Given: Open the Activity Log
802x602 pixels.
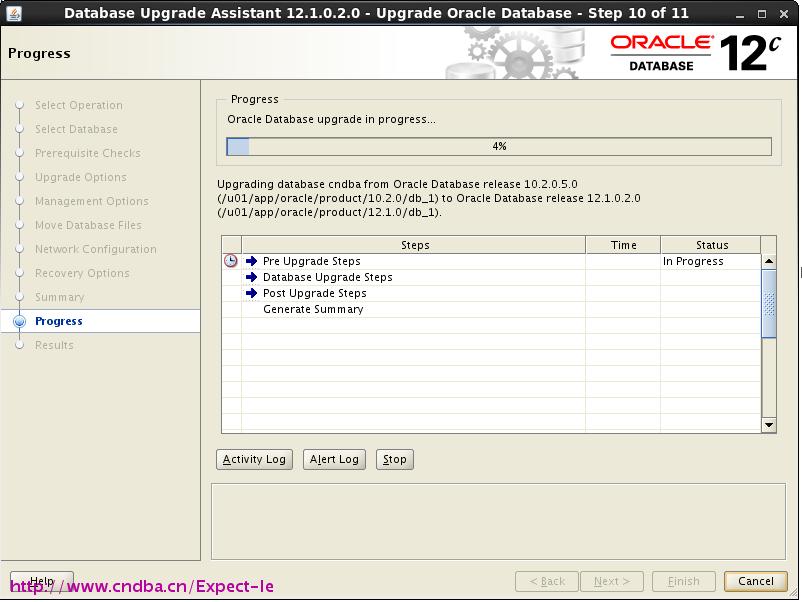Looking at the screenshot, I should [254, 459].
